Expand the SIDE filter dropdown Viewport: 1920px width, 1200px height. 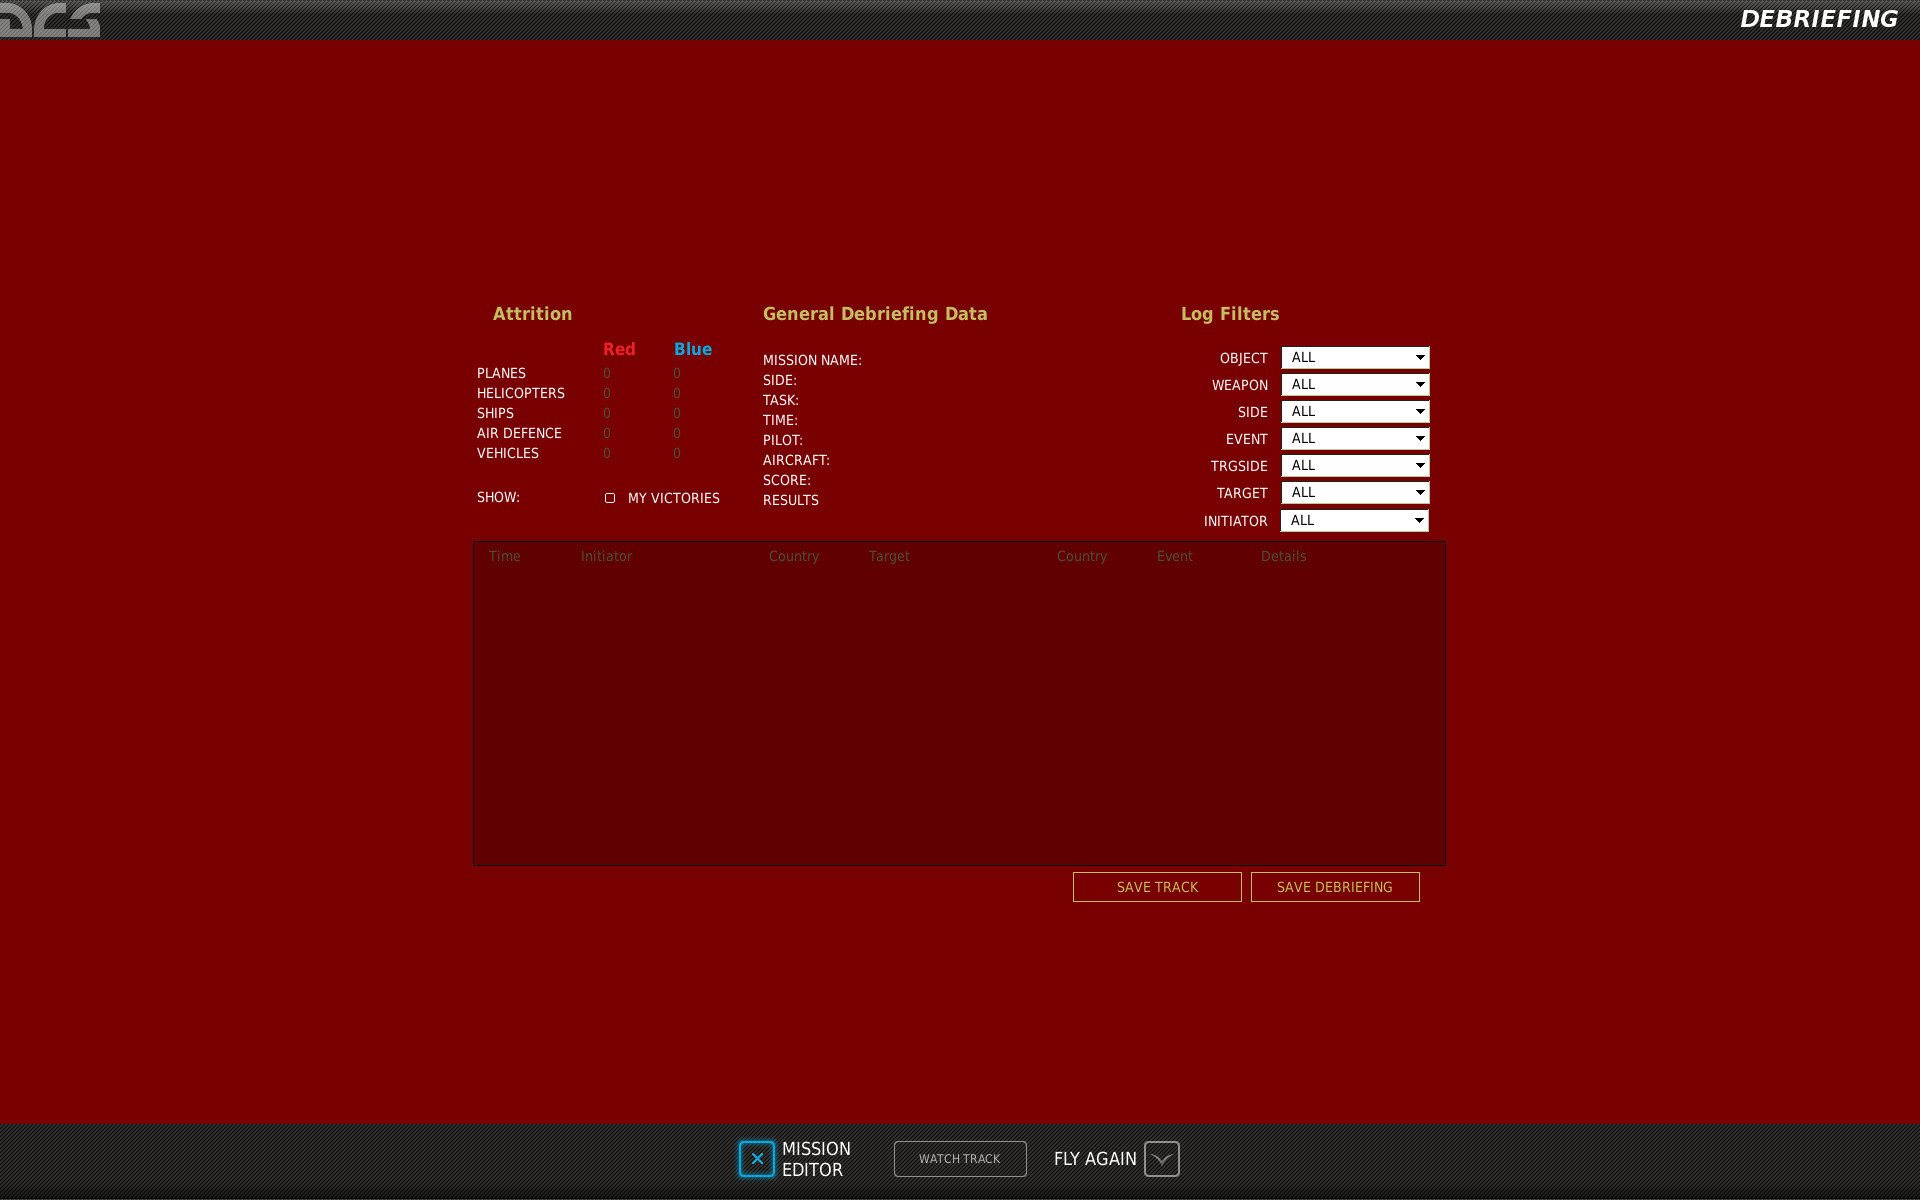click(1355, 412)
